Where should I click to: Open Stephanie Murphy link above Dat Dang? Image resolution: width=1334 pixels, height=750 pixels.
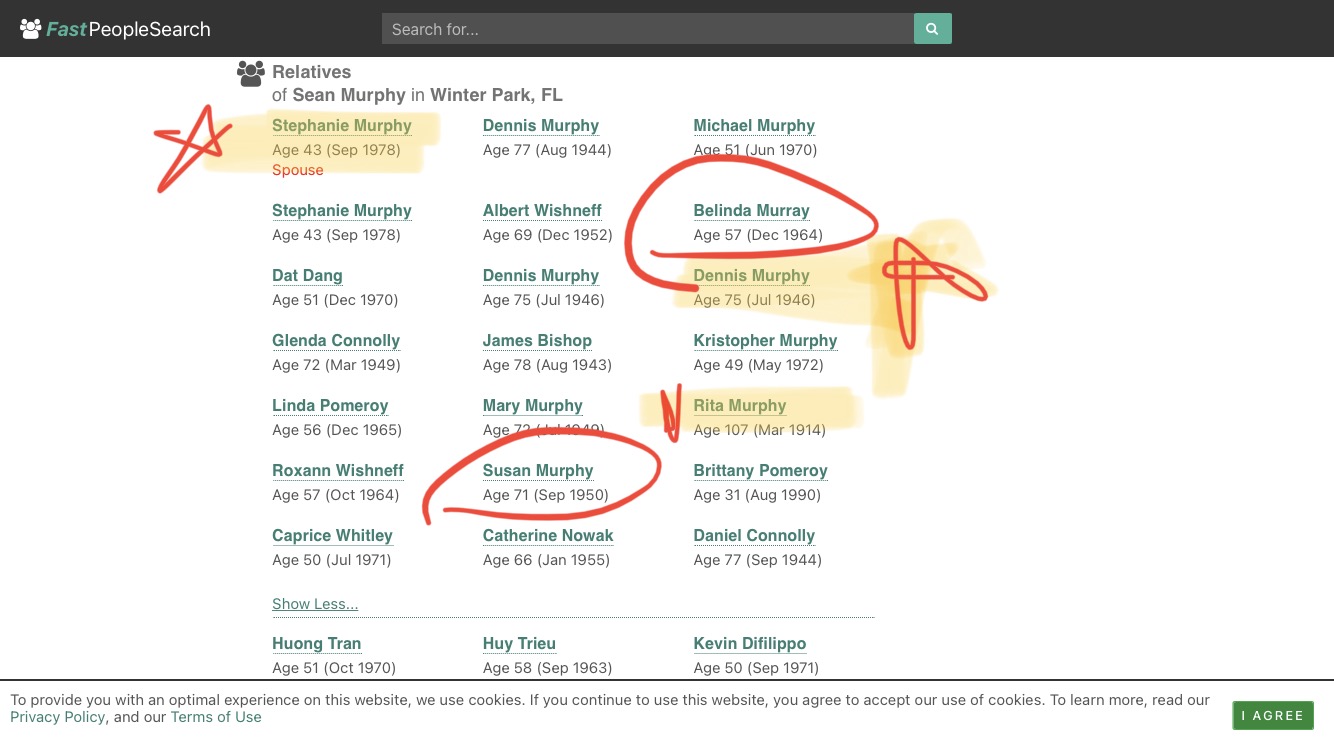pyautogui.click(x=342, y=211)
